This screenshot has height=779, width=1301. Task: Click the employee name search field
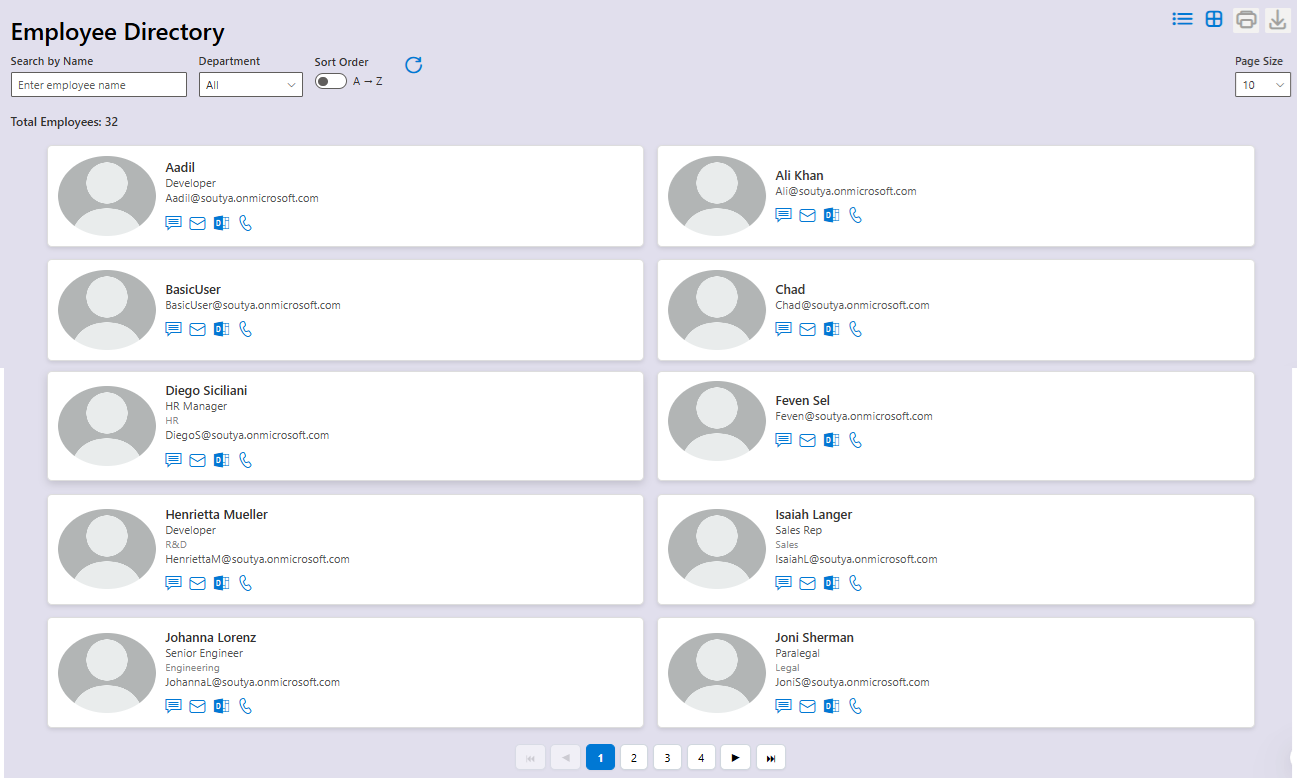(98, 84)
